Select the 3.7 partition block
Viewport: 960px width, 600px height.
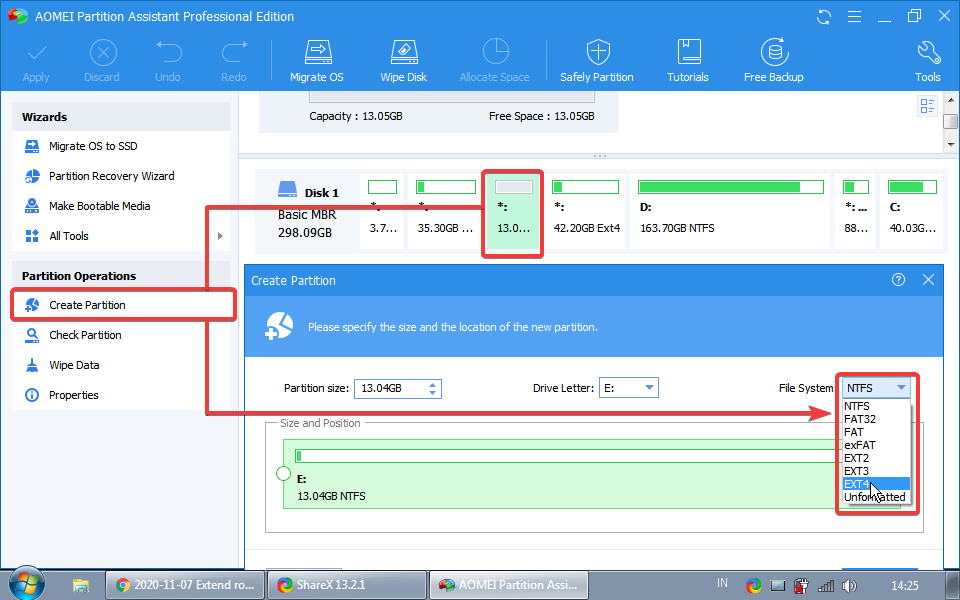[382, 212]
